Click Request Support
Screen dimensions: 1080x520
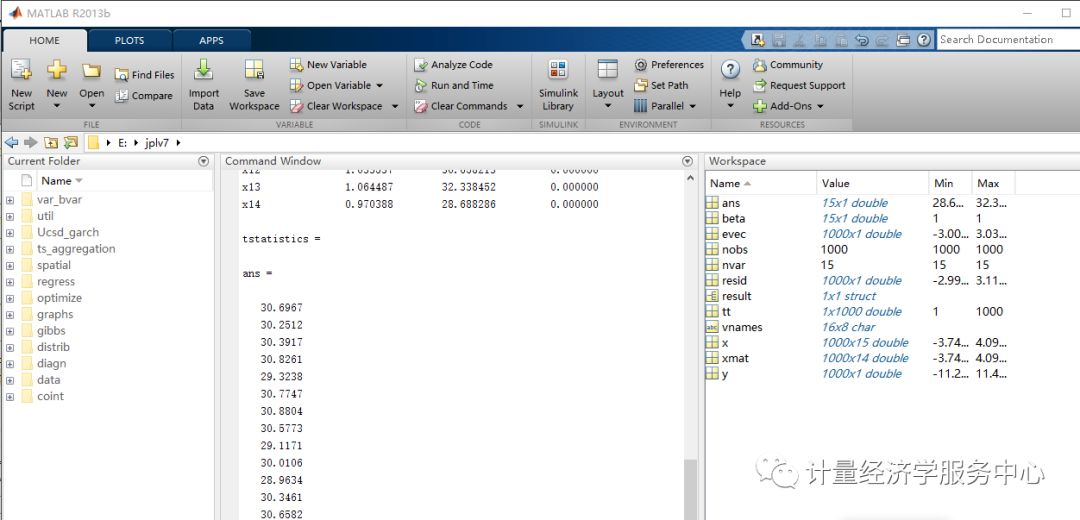[799, 85]
